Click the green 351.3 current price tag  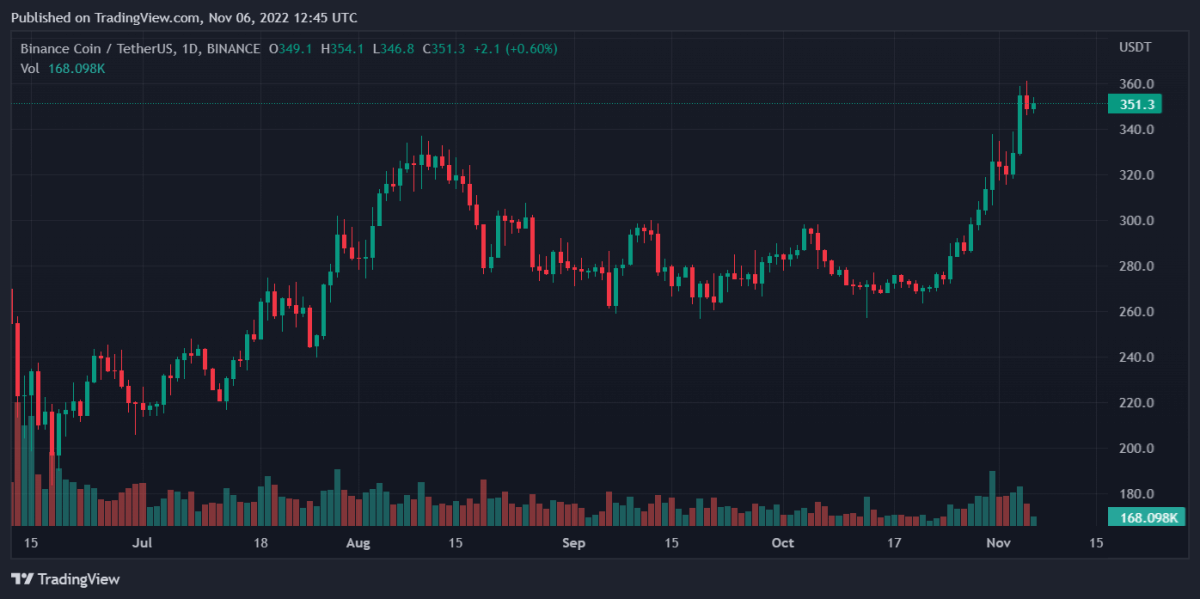[x=1139, y=104]
